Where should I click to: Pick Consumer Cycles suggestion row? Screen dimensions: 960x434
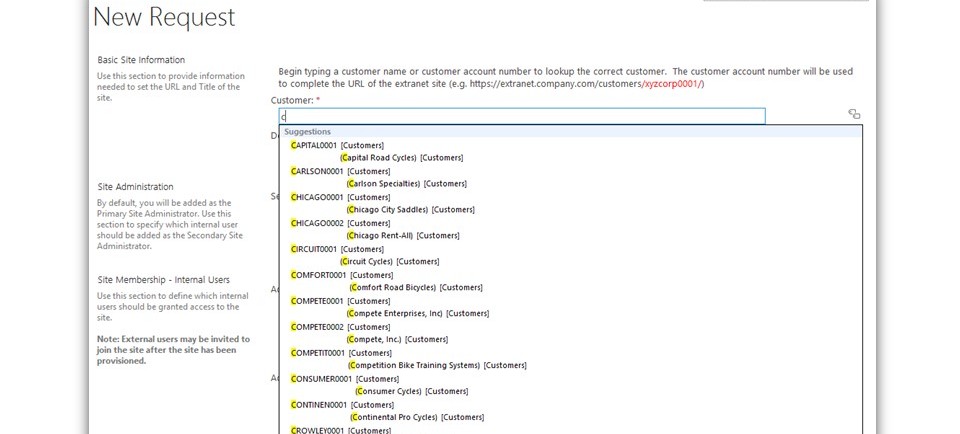411,391
